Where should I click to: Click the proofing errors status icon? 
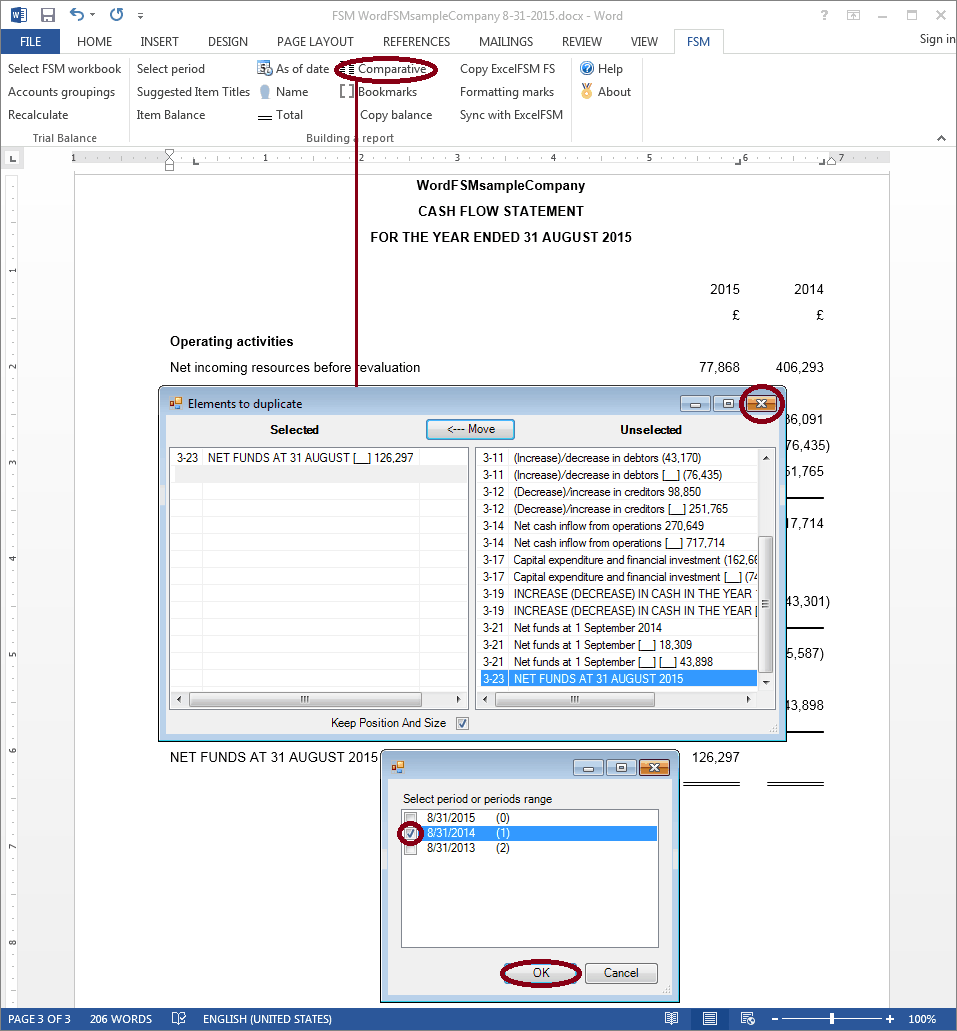click(178, 1019)
